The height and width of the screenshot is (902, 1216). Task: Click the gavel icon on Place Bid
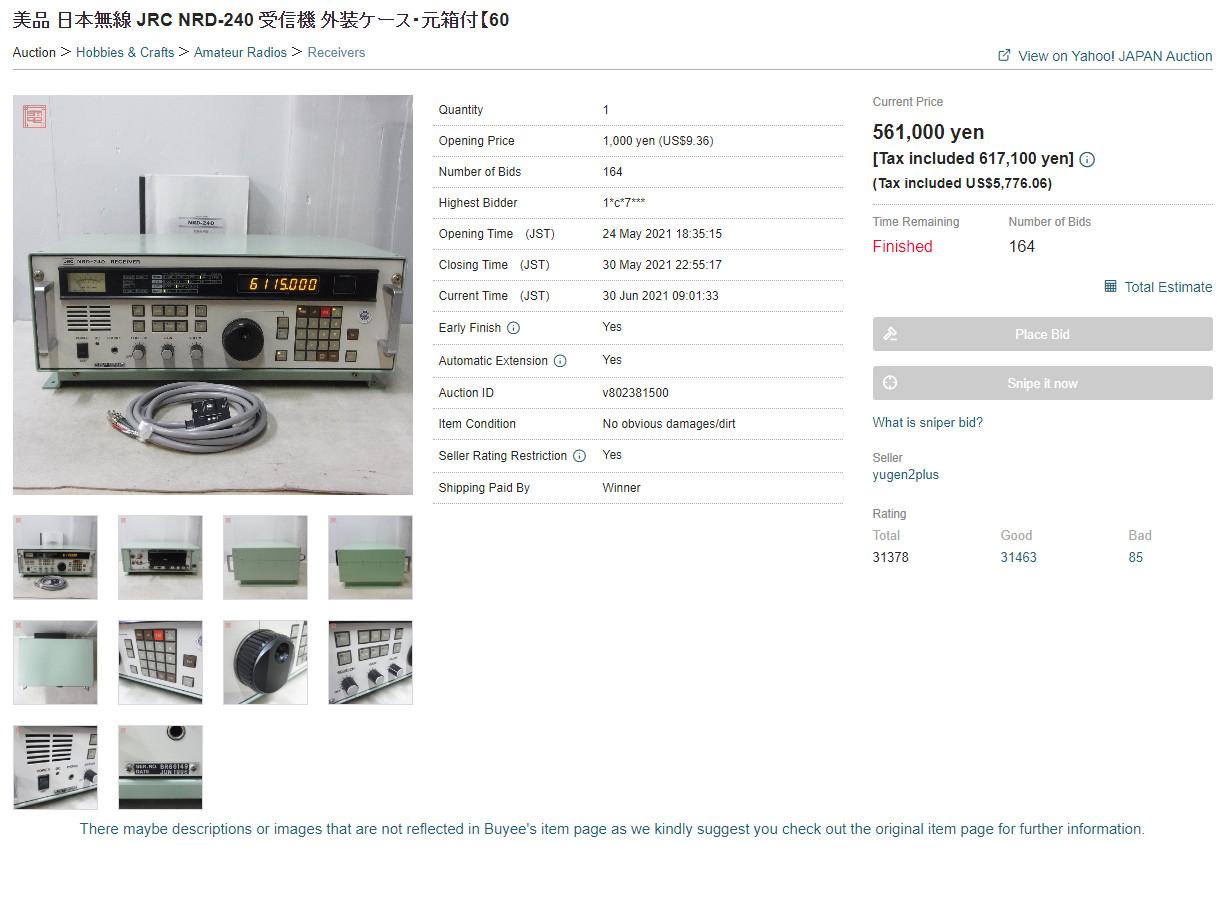[x=890, y=334]
